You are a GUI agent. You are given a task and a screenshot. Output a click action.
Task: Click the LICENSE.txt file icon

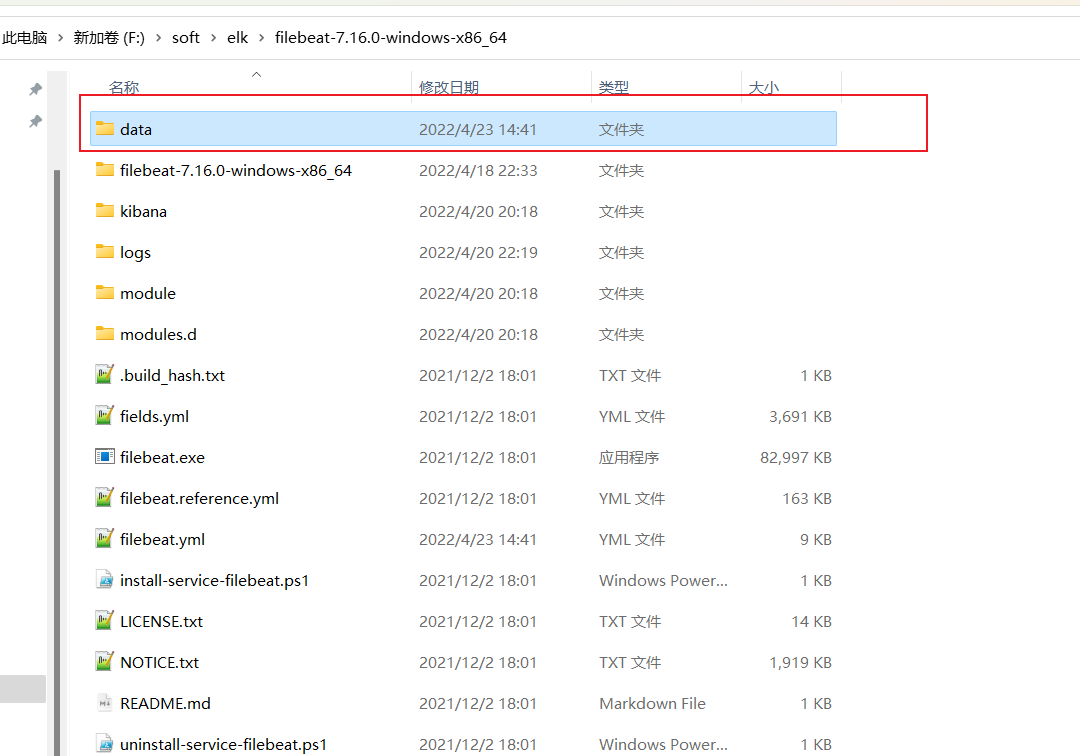(x=104, y=620)
